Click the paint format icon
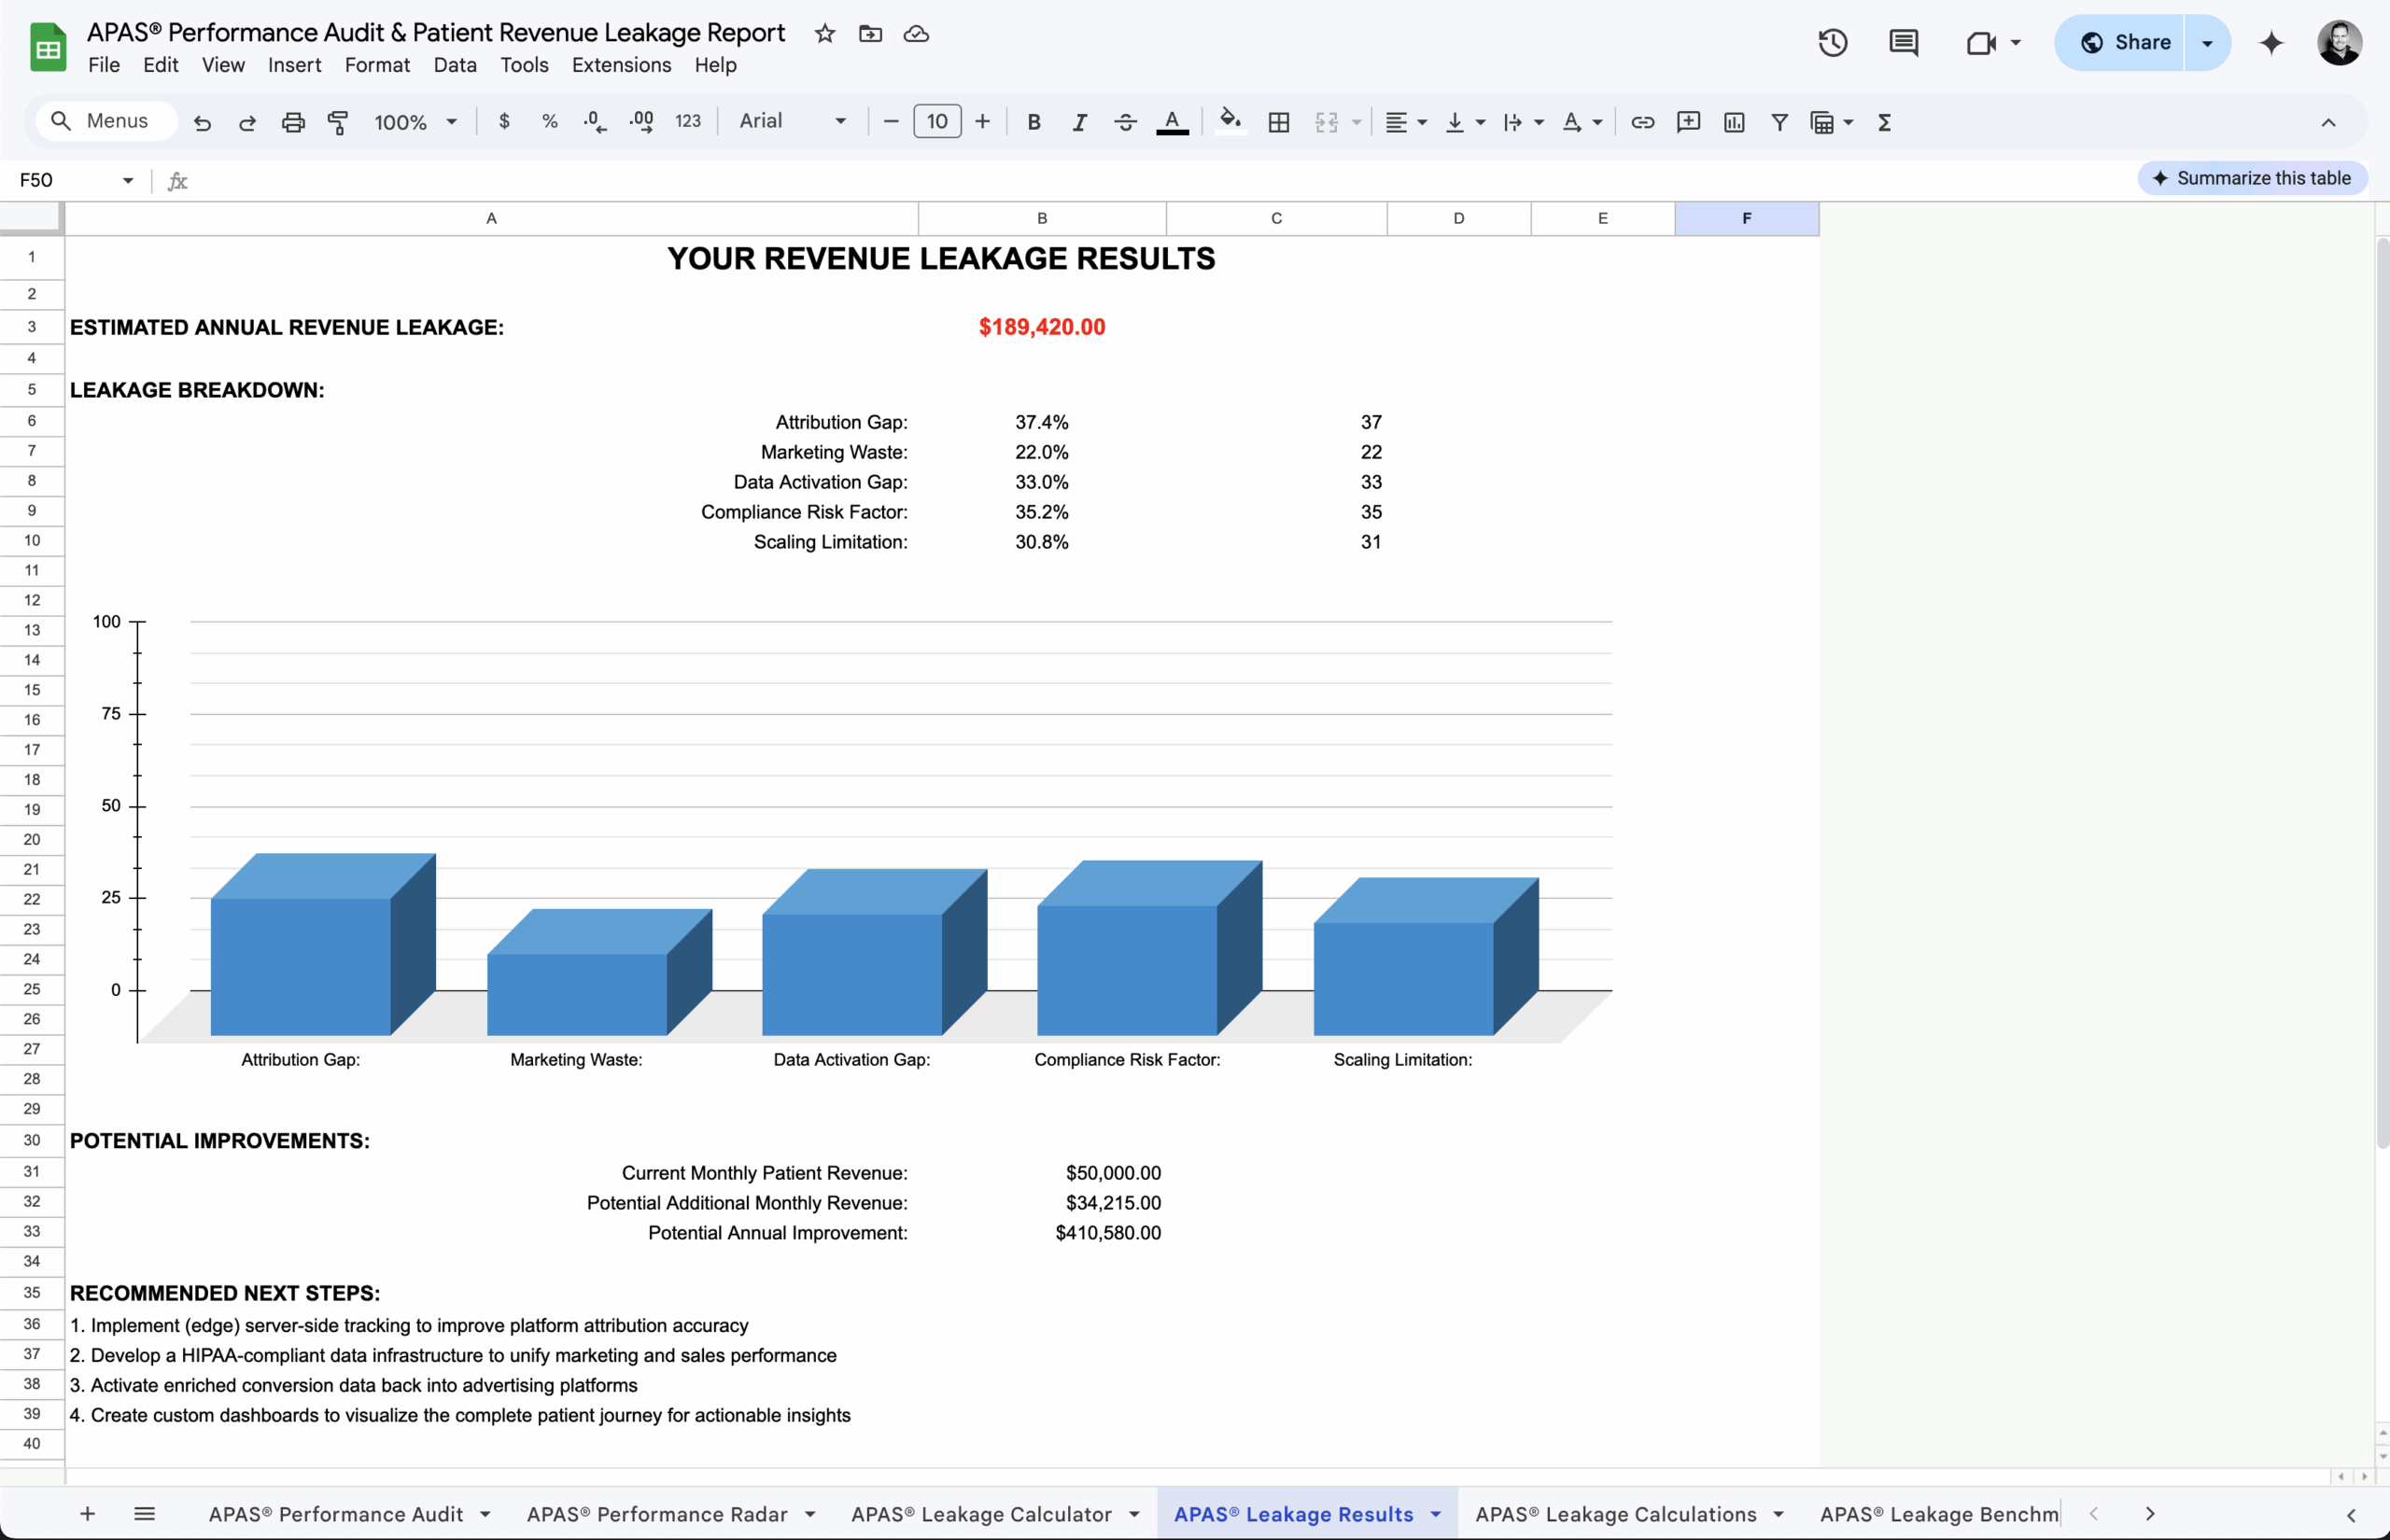Viewport: 2390px width, 1540px height. [x=338, y=122]
